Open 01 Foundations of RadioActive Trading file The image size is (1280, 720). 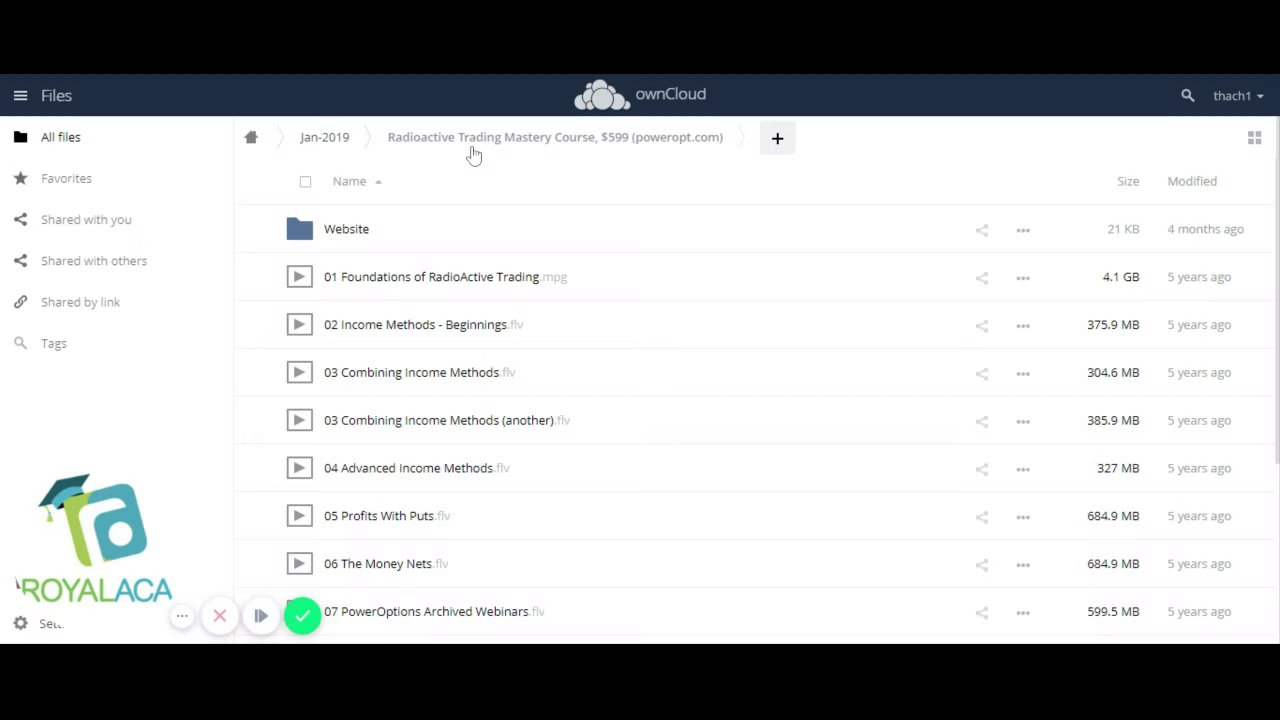[x=445, y=277]
